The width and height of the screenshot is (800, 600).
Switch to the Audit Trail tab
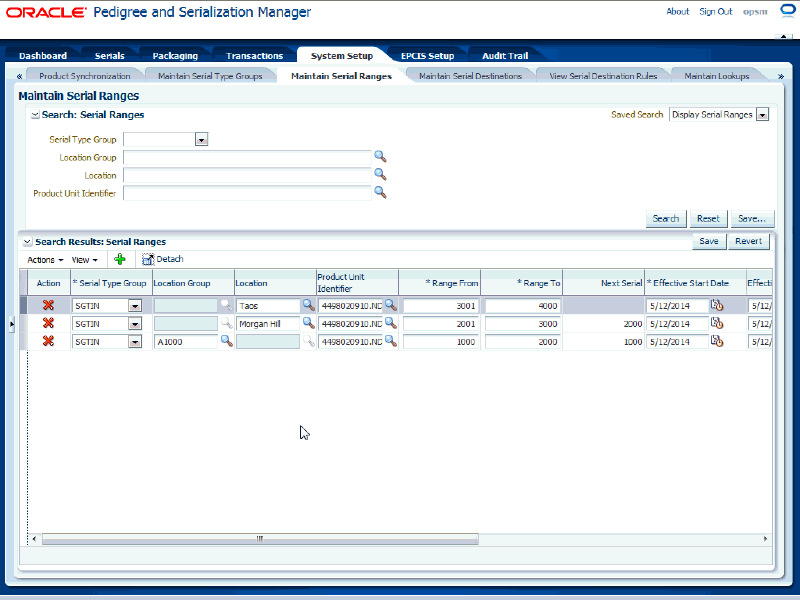(x=505, y=56)
